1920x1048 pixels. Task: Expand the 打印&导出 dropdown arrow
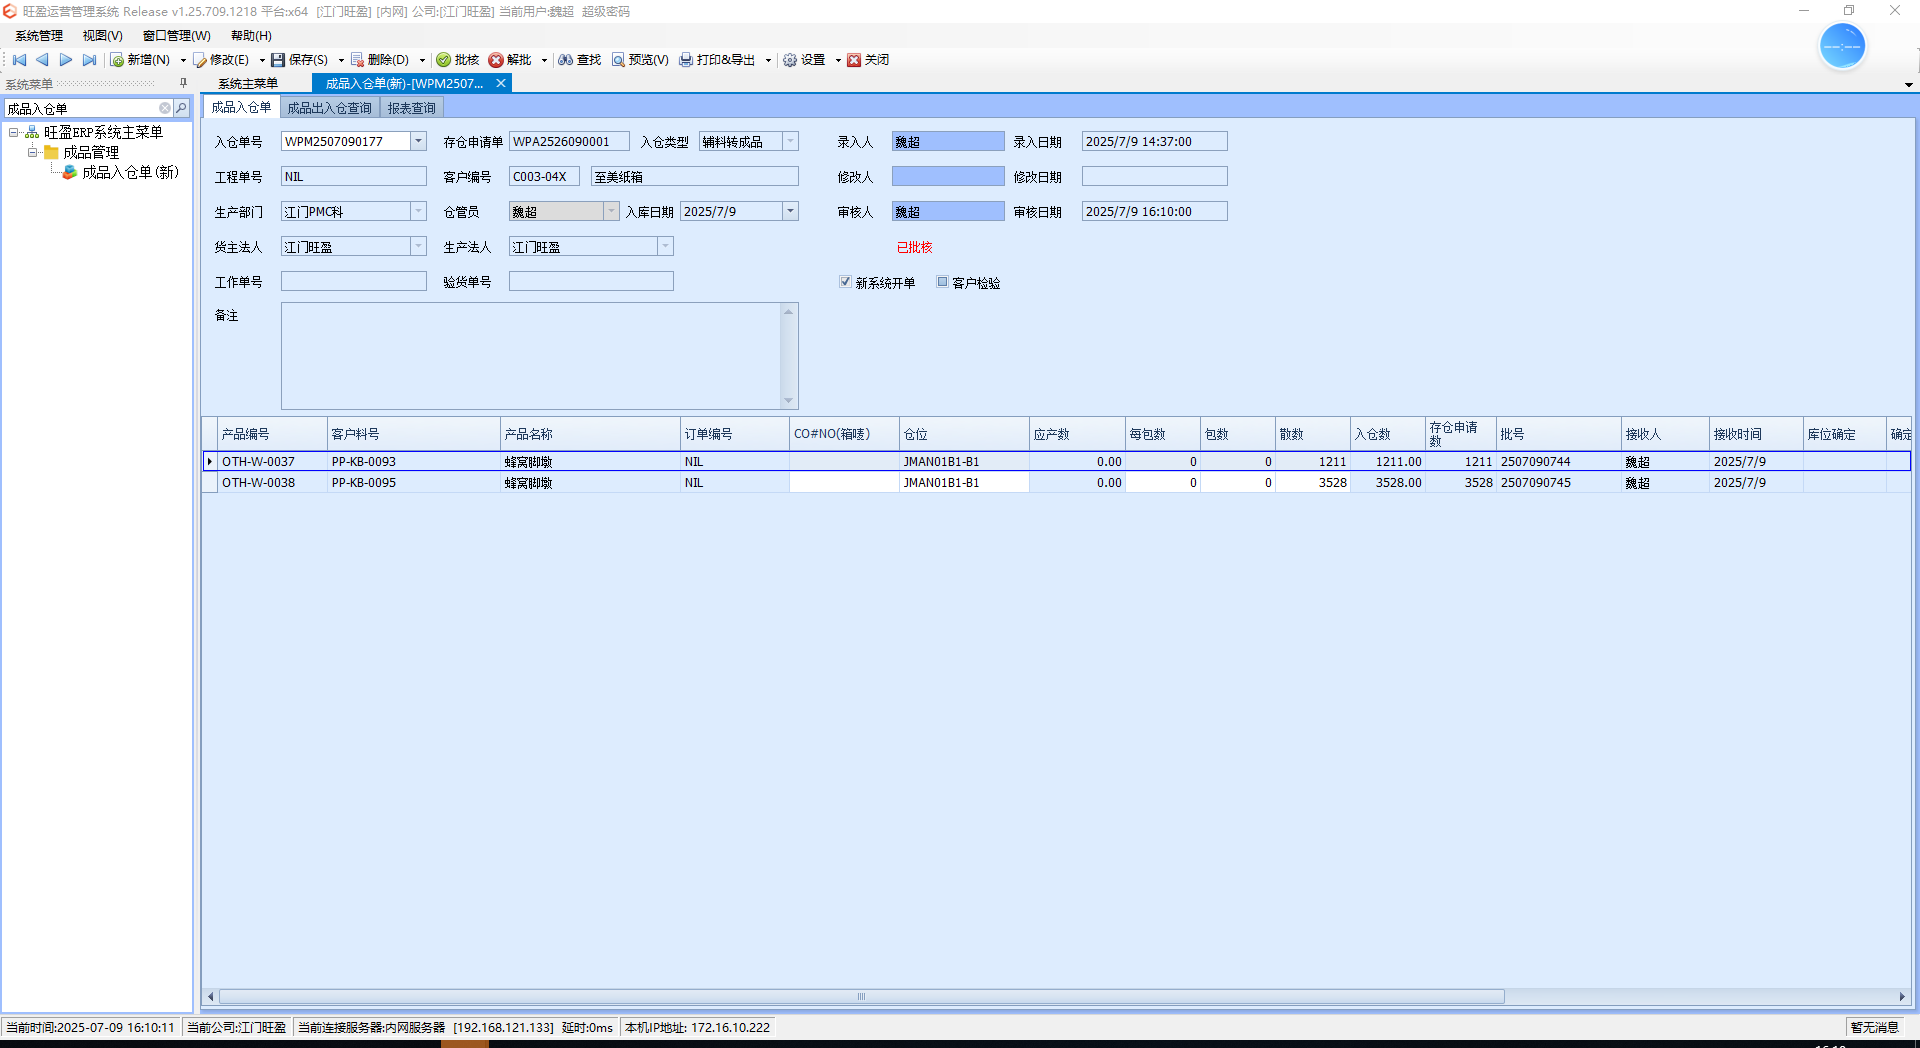coord(768,60)
